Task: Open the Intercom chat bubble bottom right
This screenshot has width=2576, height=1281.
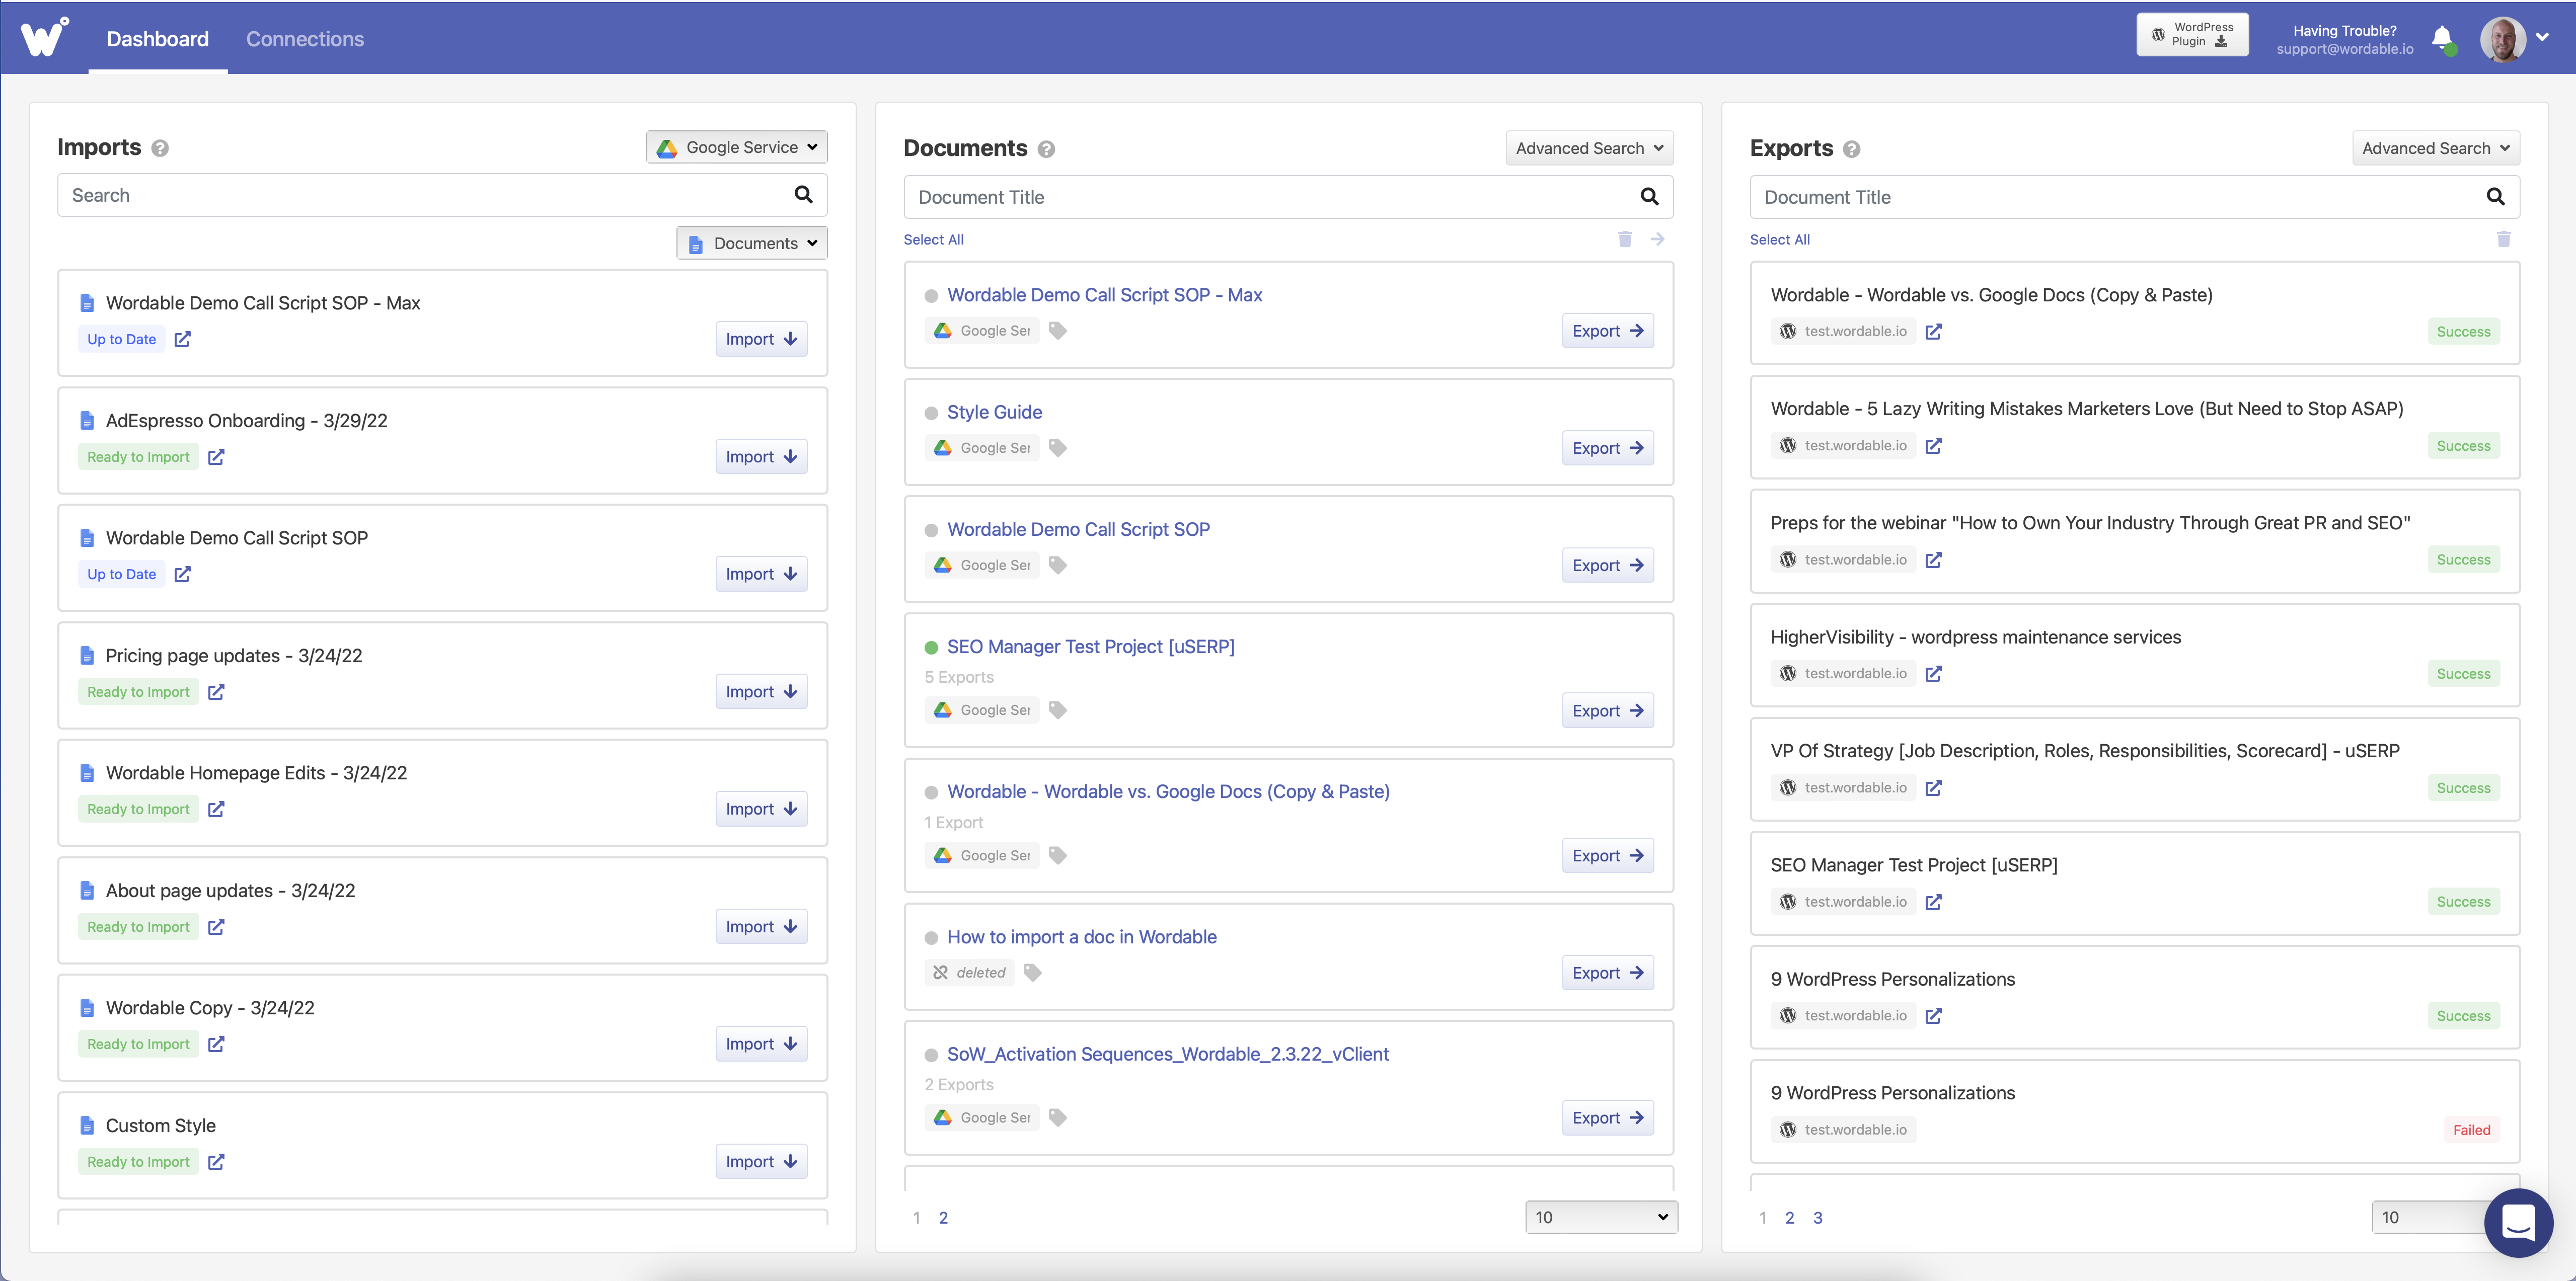Action: coord(2518,1222)
